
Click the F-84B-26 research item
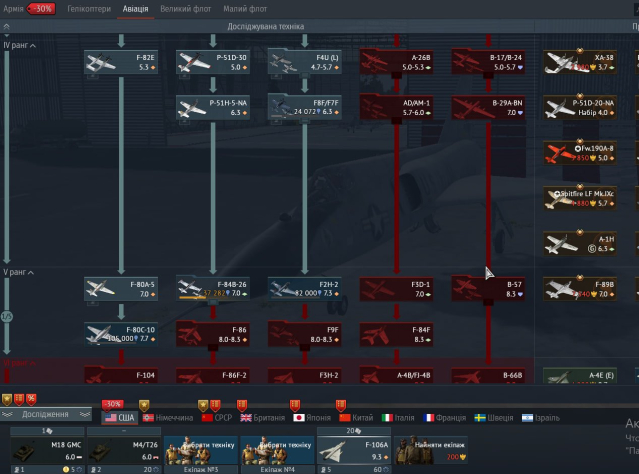point(213,289)
